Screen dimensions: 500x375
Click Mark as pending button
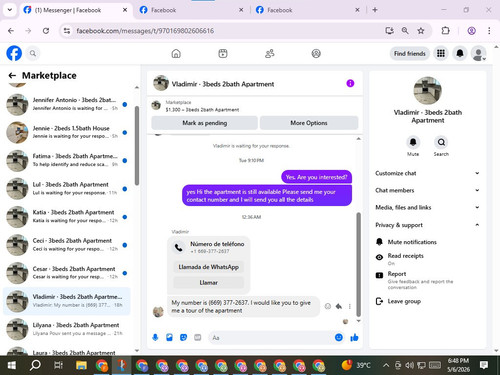[x=204, y=123]
